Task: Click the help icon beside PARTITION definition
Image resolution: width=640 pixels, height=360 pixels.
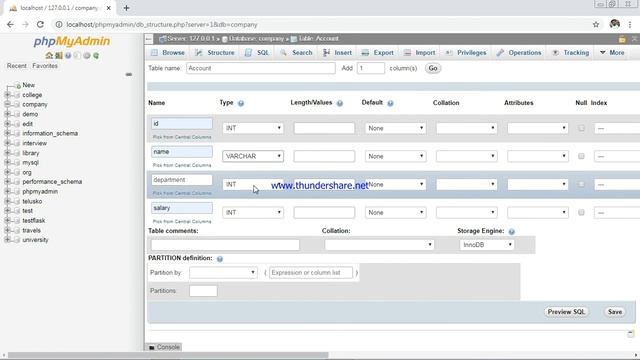Action: tap(220, 259)
